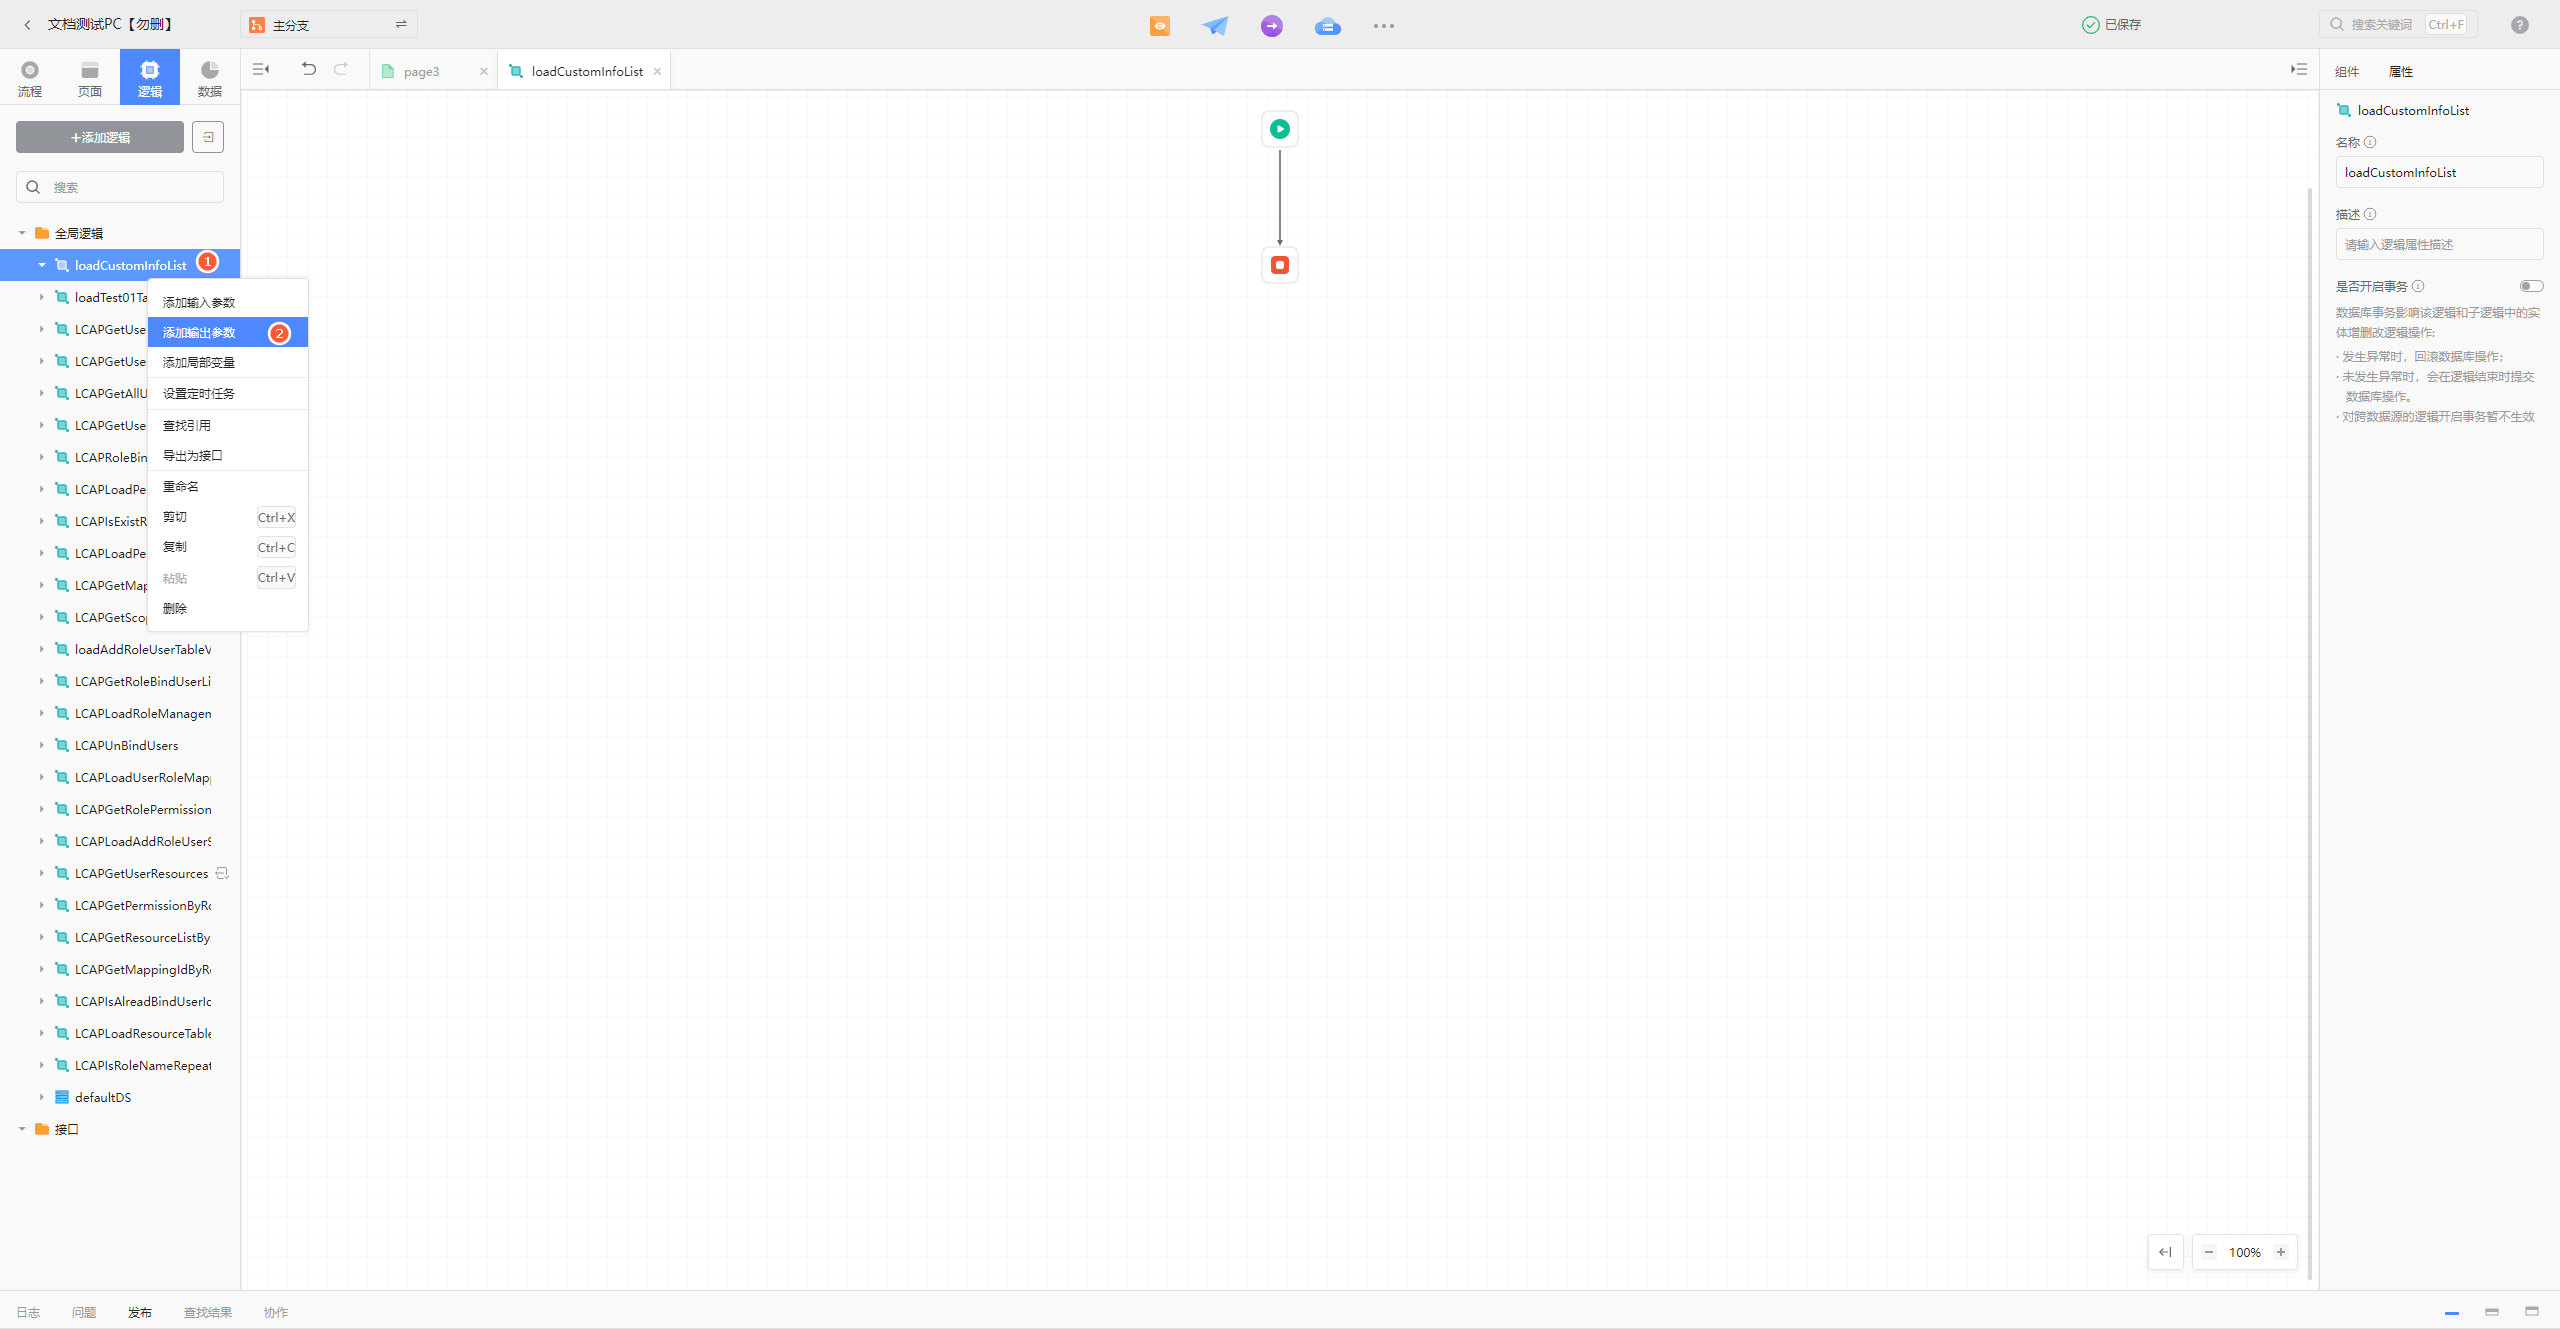Viewport: 2560px width, 1329px height.
Task: Switch to the 页面 panel
Action: (90, 78)
